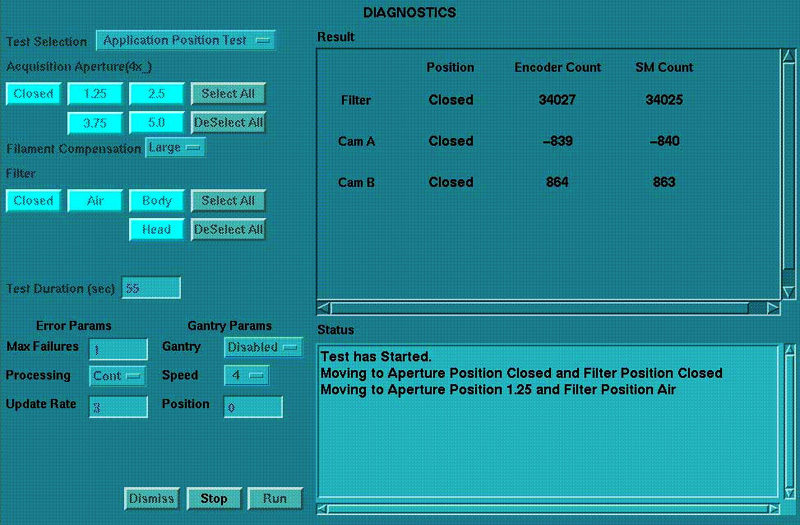Expand the Filament Compensation dropdown
The image size is (800, 525).
(176, 148)
